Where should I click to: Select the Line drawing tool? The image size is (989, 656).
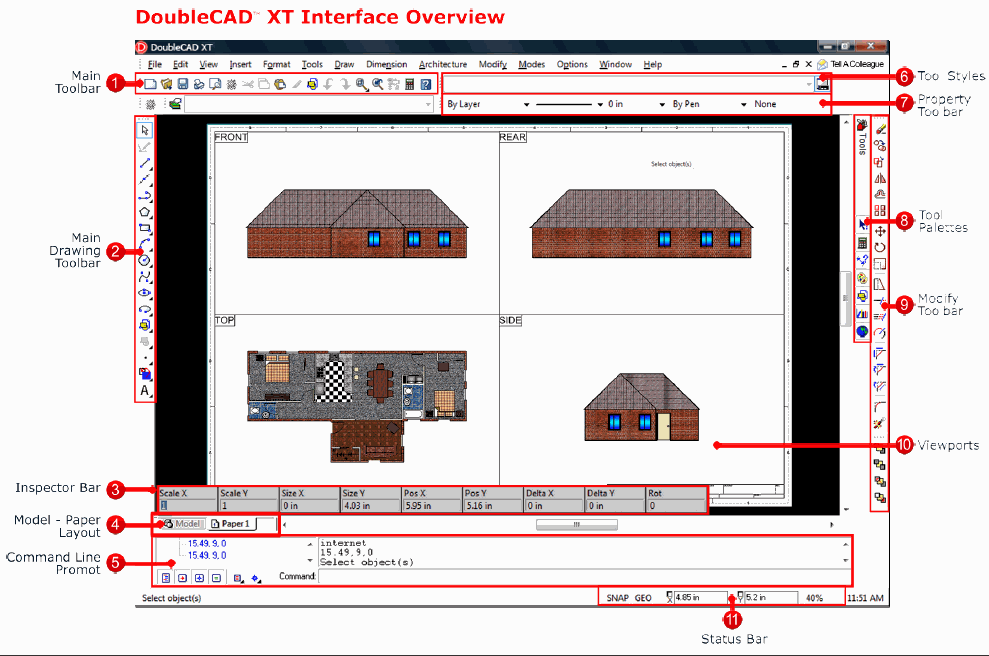(145, 163)
